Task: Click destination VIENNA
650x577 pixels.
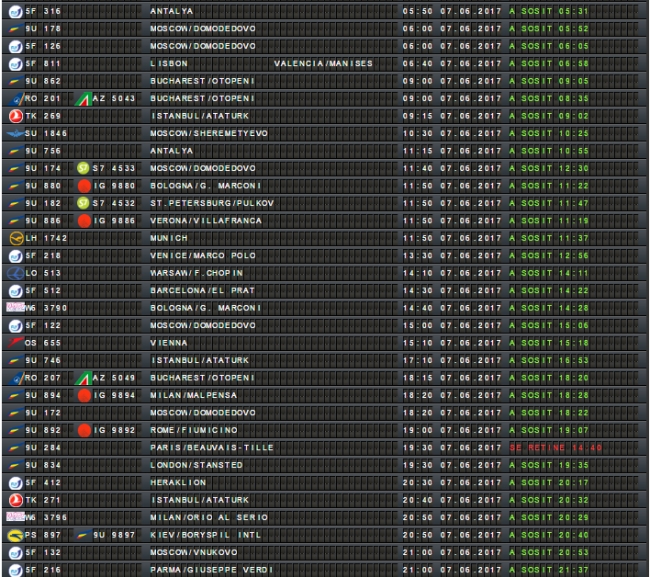Action: (x=169, y=343)
